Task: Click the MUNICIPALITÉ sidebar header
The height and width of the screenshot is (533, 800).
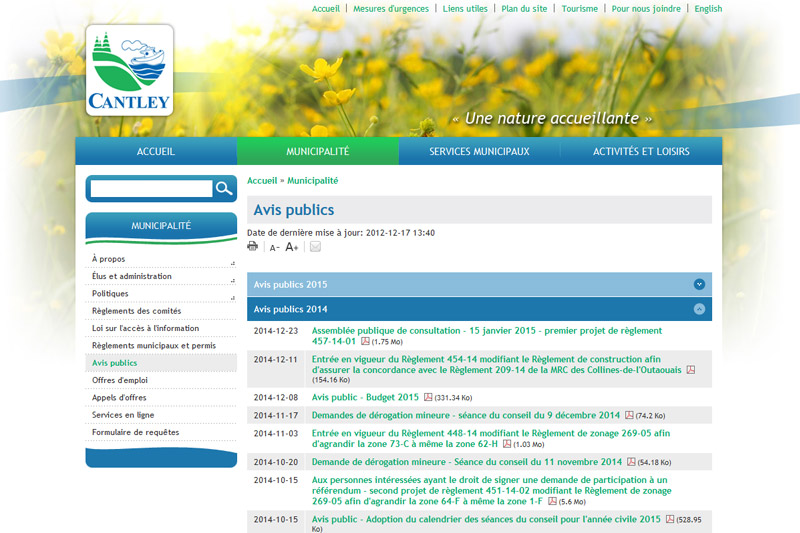Action: 161,225
